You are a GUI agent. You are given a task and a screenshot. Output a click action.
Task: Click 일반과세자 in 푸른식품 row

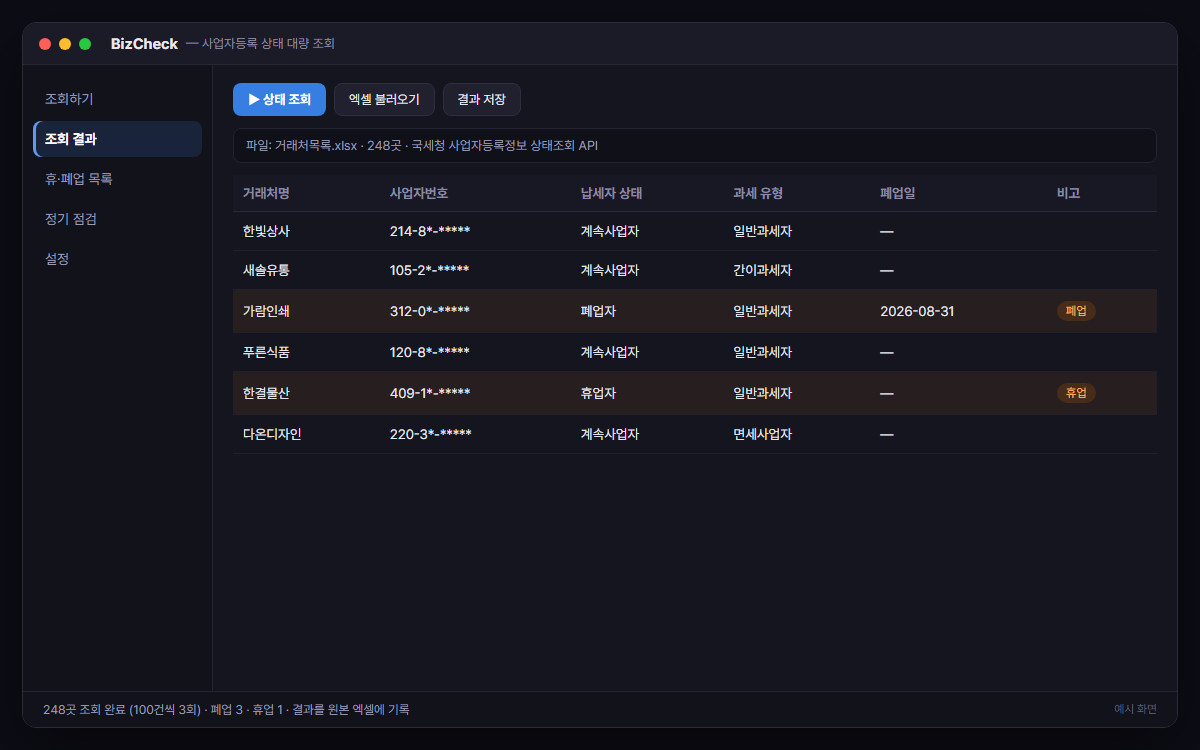coord(763,352)
